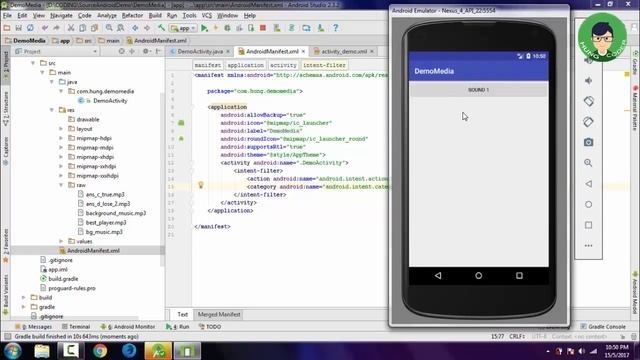Viewport: 640px width, 360px height.
Task: Click the Open folder toolbar icon
Action: point(7,28)
